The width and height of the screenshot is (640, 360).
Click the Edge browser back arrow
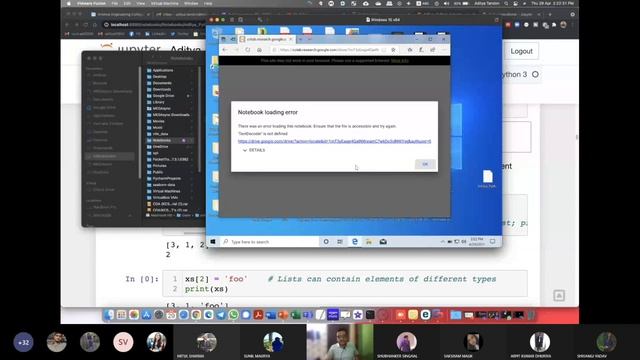click(225, 49)
